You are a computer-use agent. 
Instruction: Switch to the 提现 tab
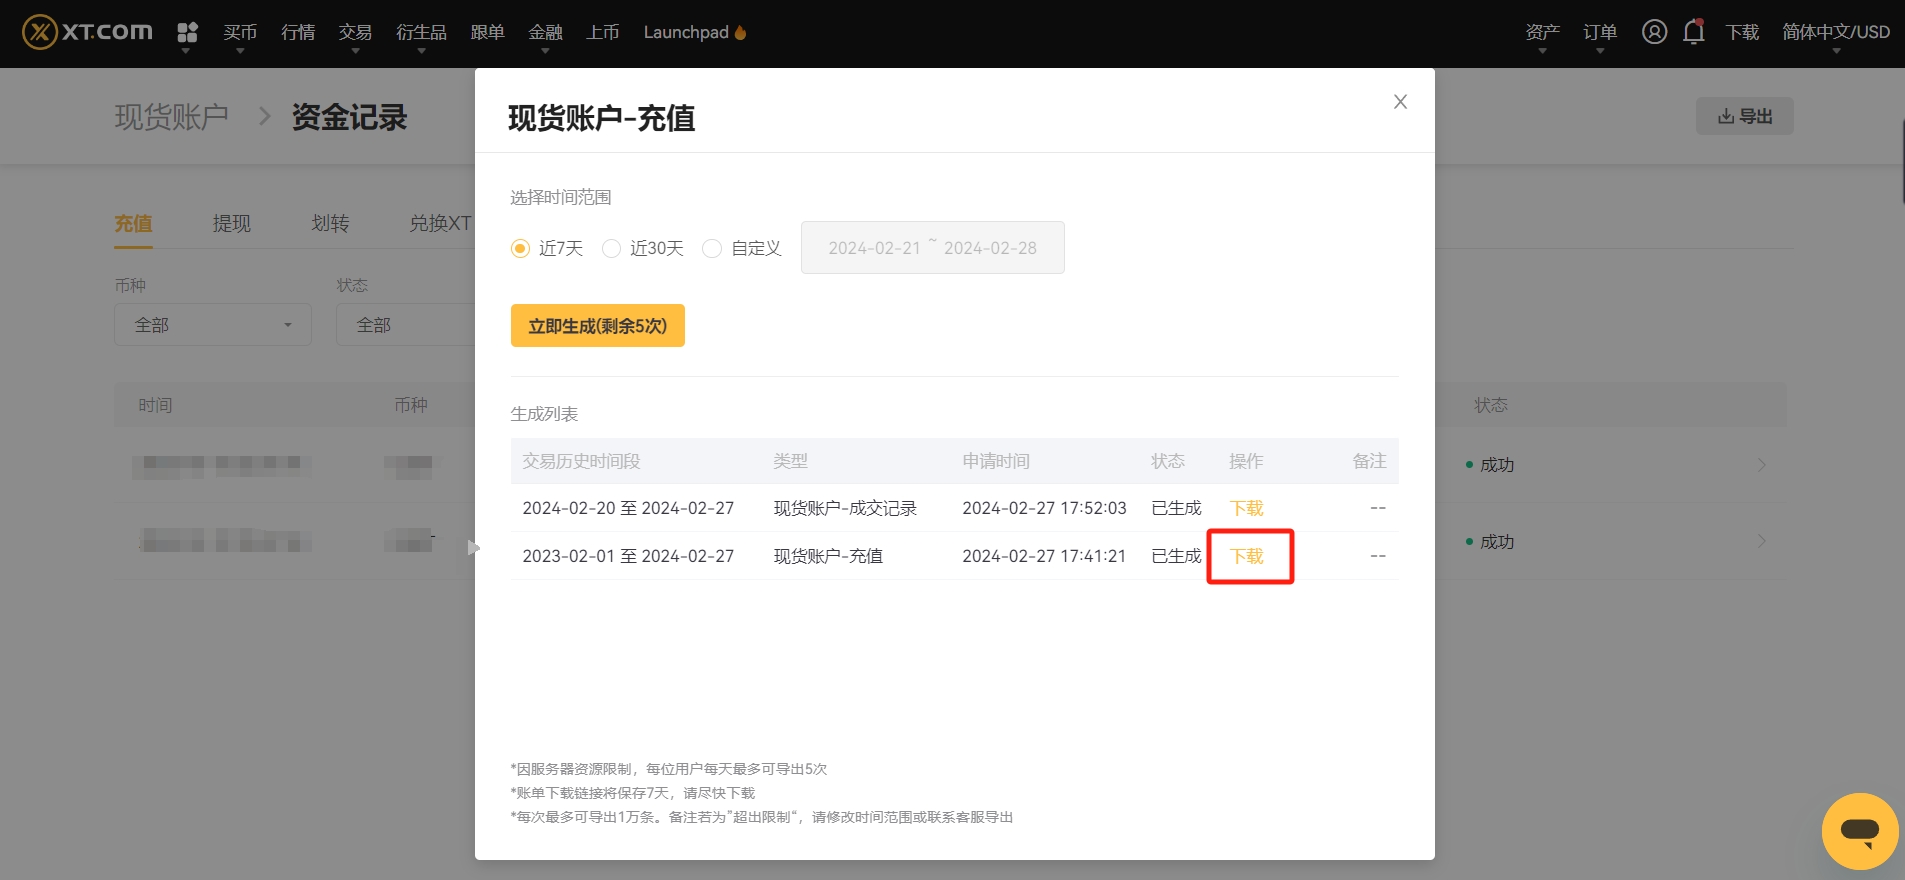(x=232, y=223)
